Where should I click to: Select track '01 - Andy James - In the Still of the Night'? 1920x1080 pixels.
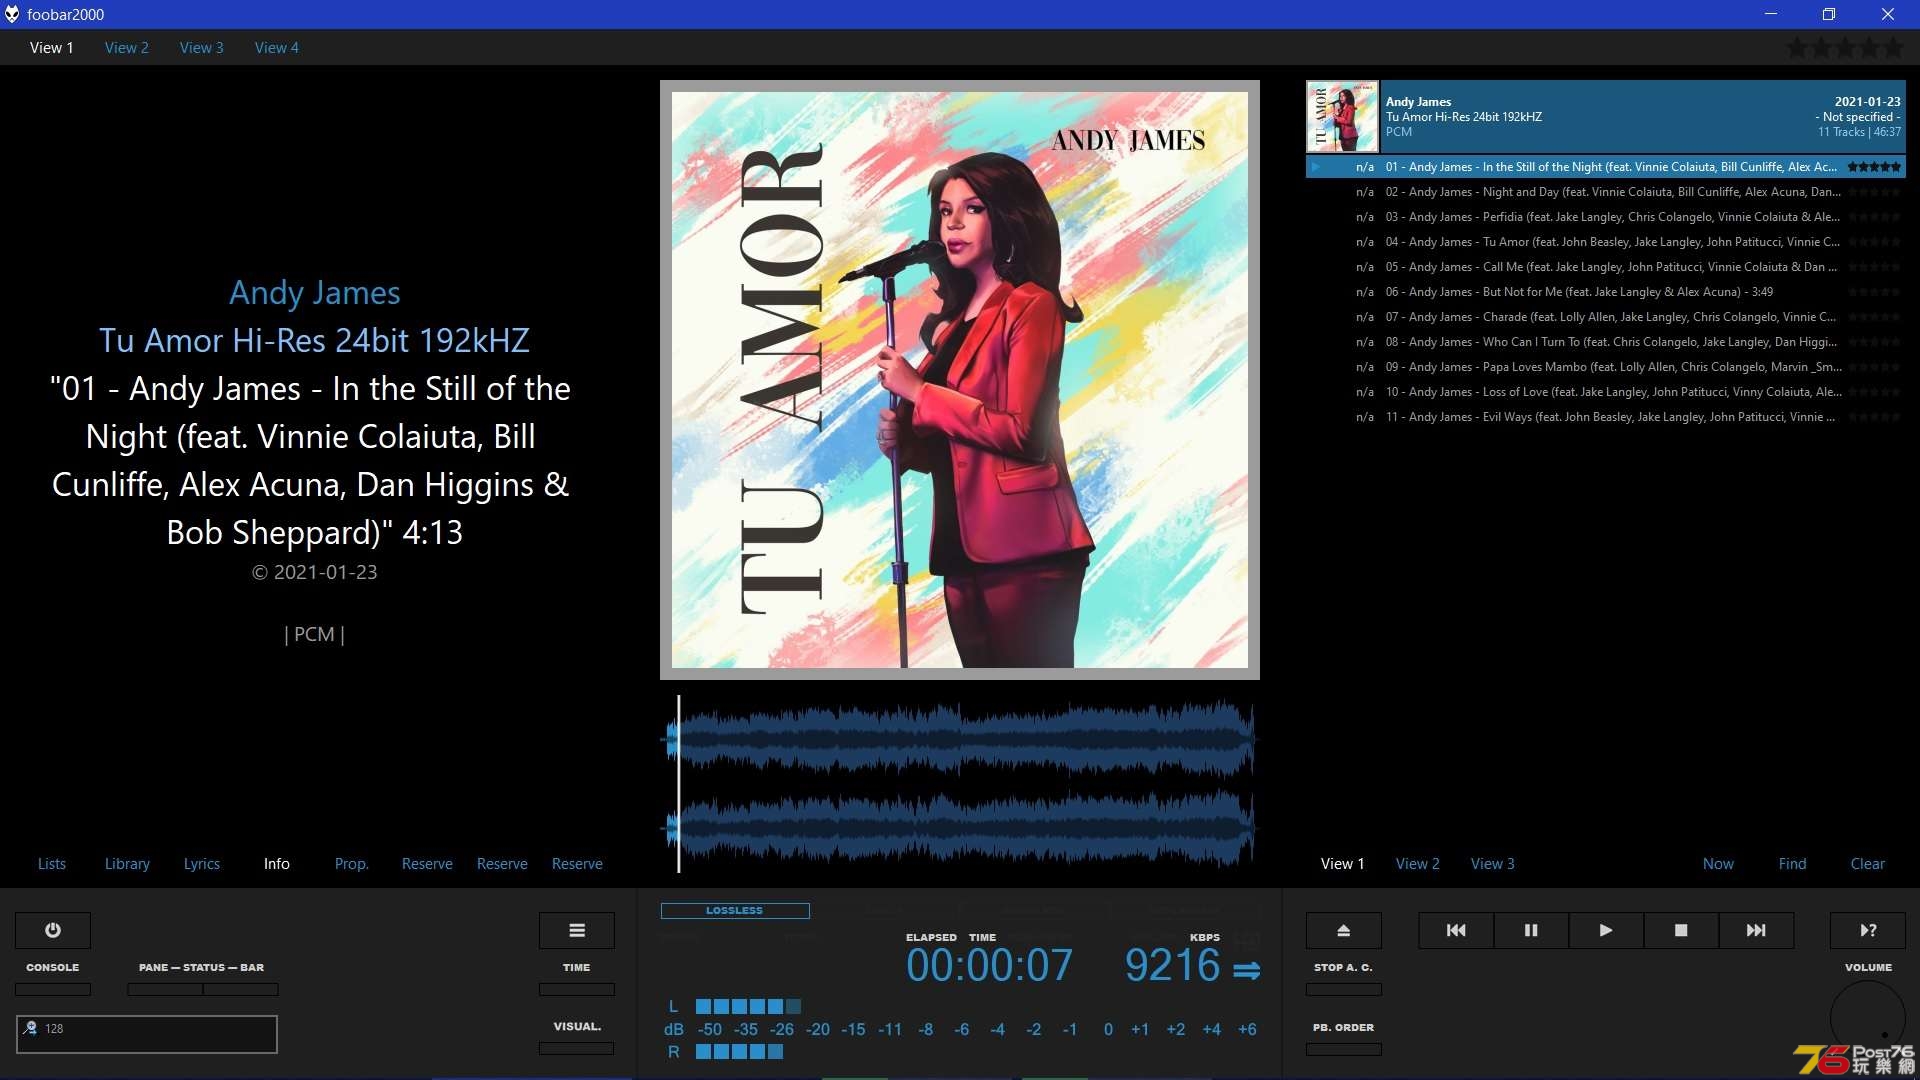pos(1606,167)
